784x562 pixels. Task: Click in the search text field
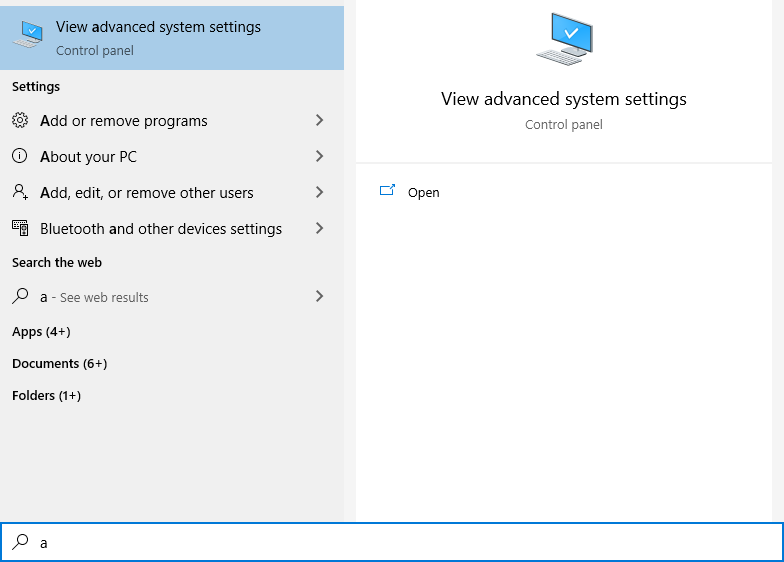coord(400,543)
